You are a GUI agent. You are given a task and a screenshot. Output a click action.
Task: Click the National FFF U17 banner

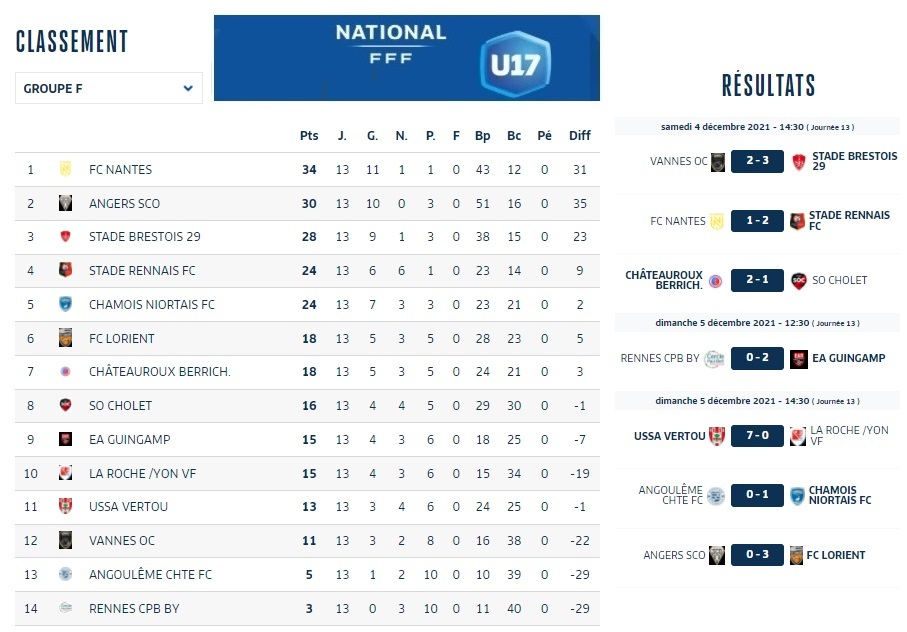407,58
